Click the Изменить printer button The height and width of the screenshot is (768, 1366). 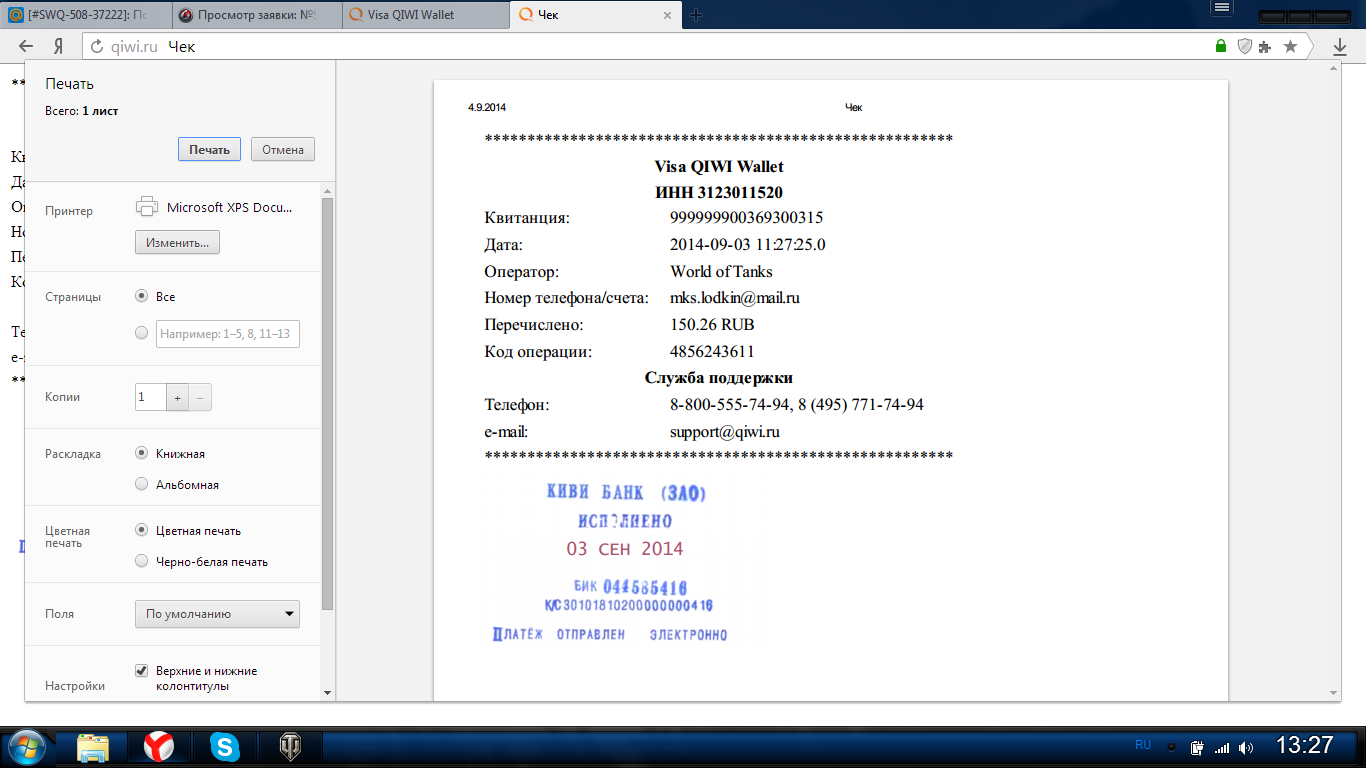click(x=177, y=243)
